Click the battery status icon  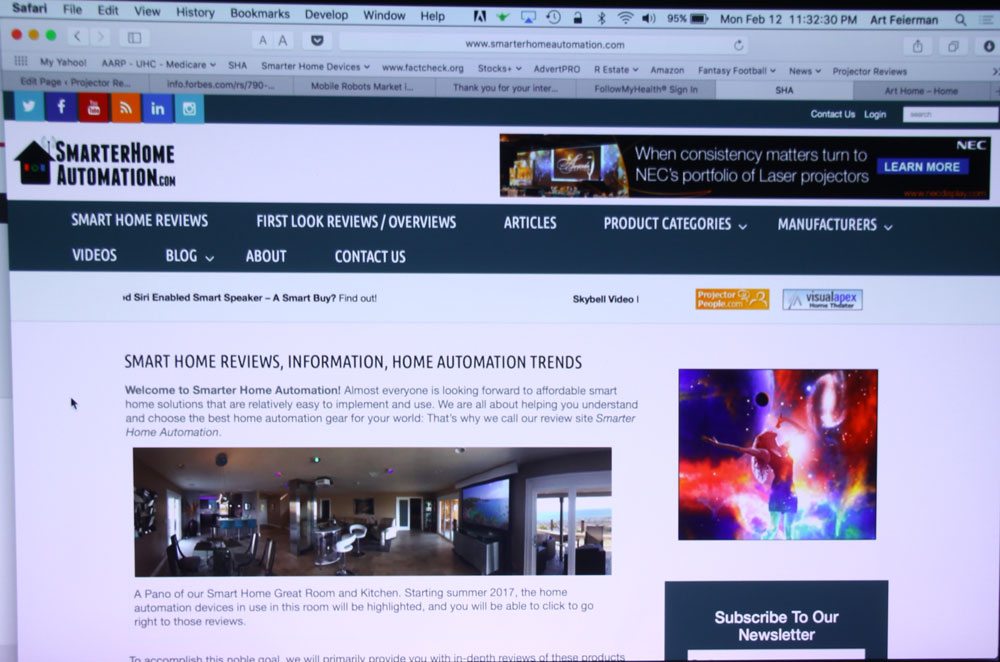point(700,19)
